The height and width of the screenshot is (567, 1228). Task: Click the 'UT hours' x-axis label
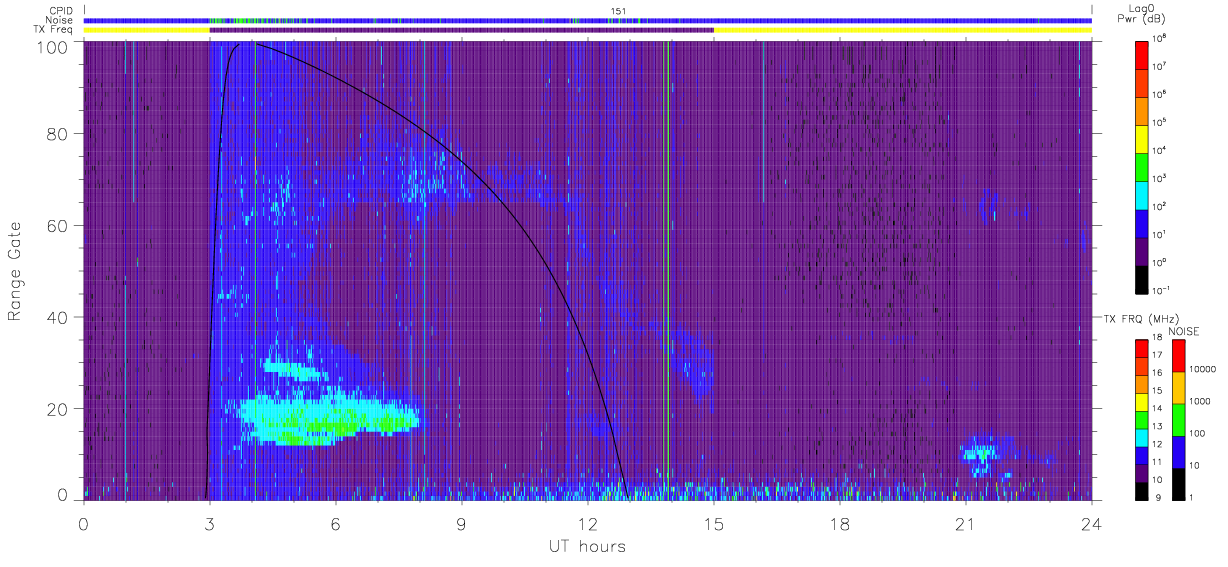coord(587,546)
